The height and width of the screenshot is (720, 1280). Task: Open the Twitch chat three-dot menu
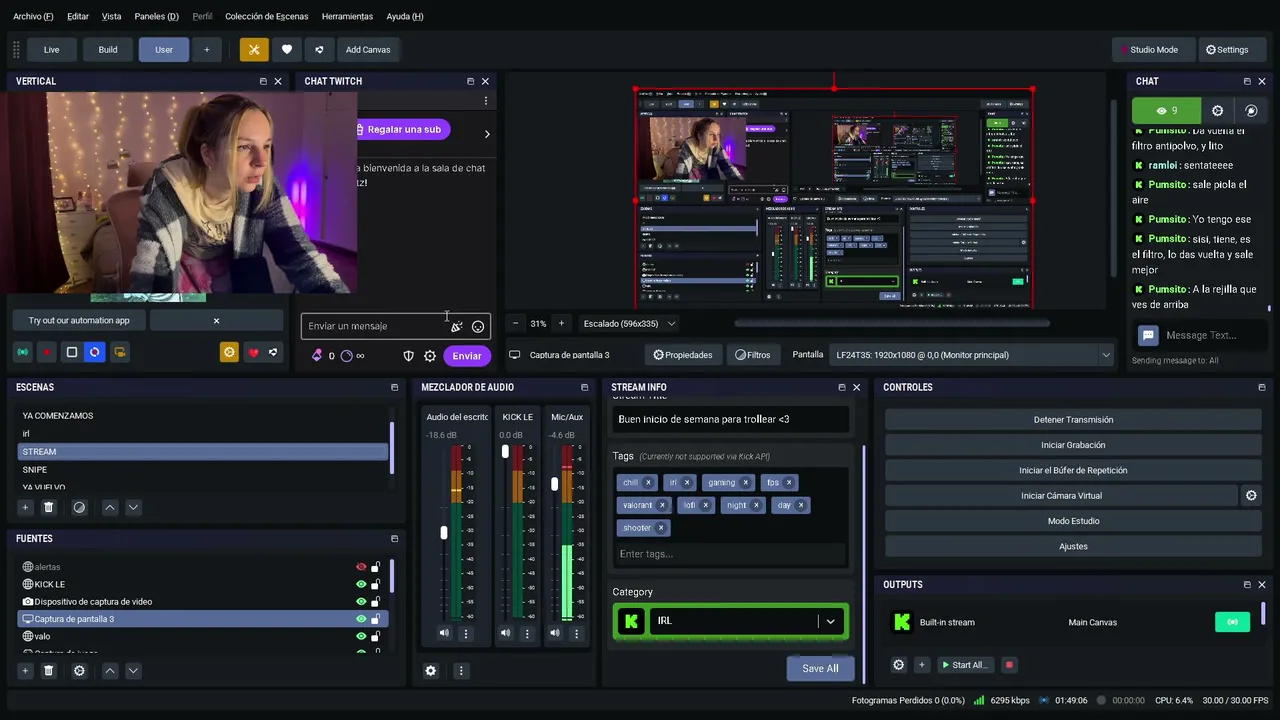pyautogui.click(x=486, y=101)
